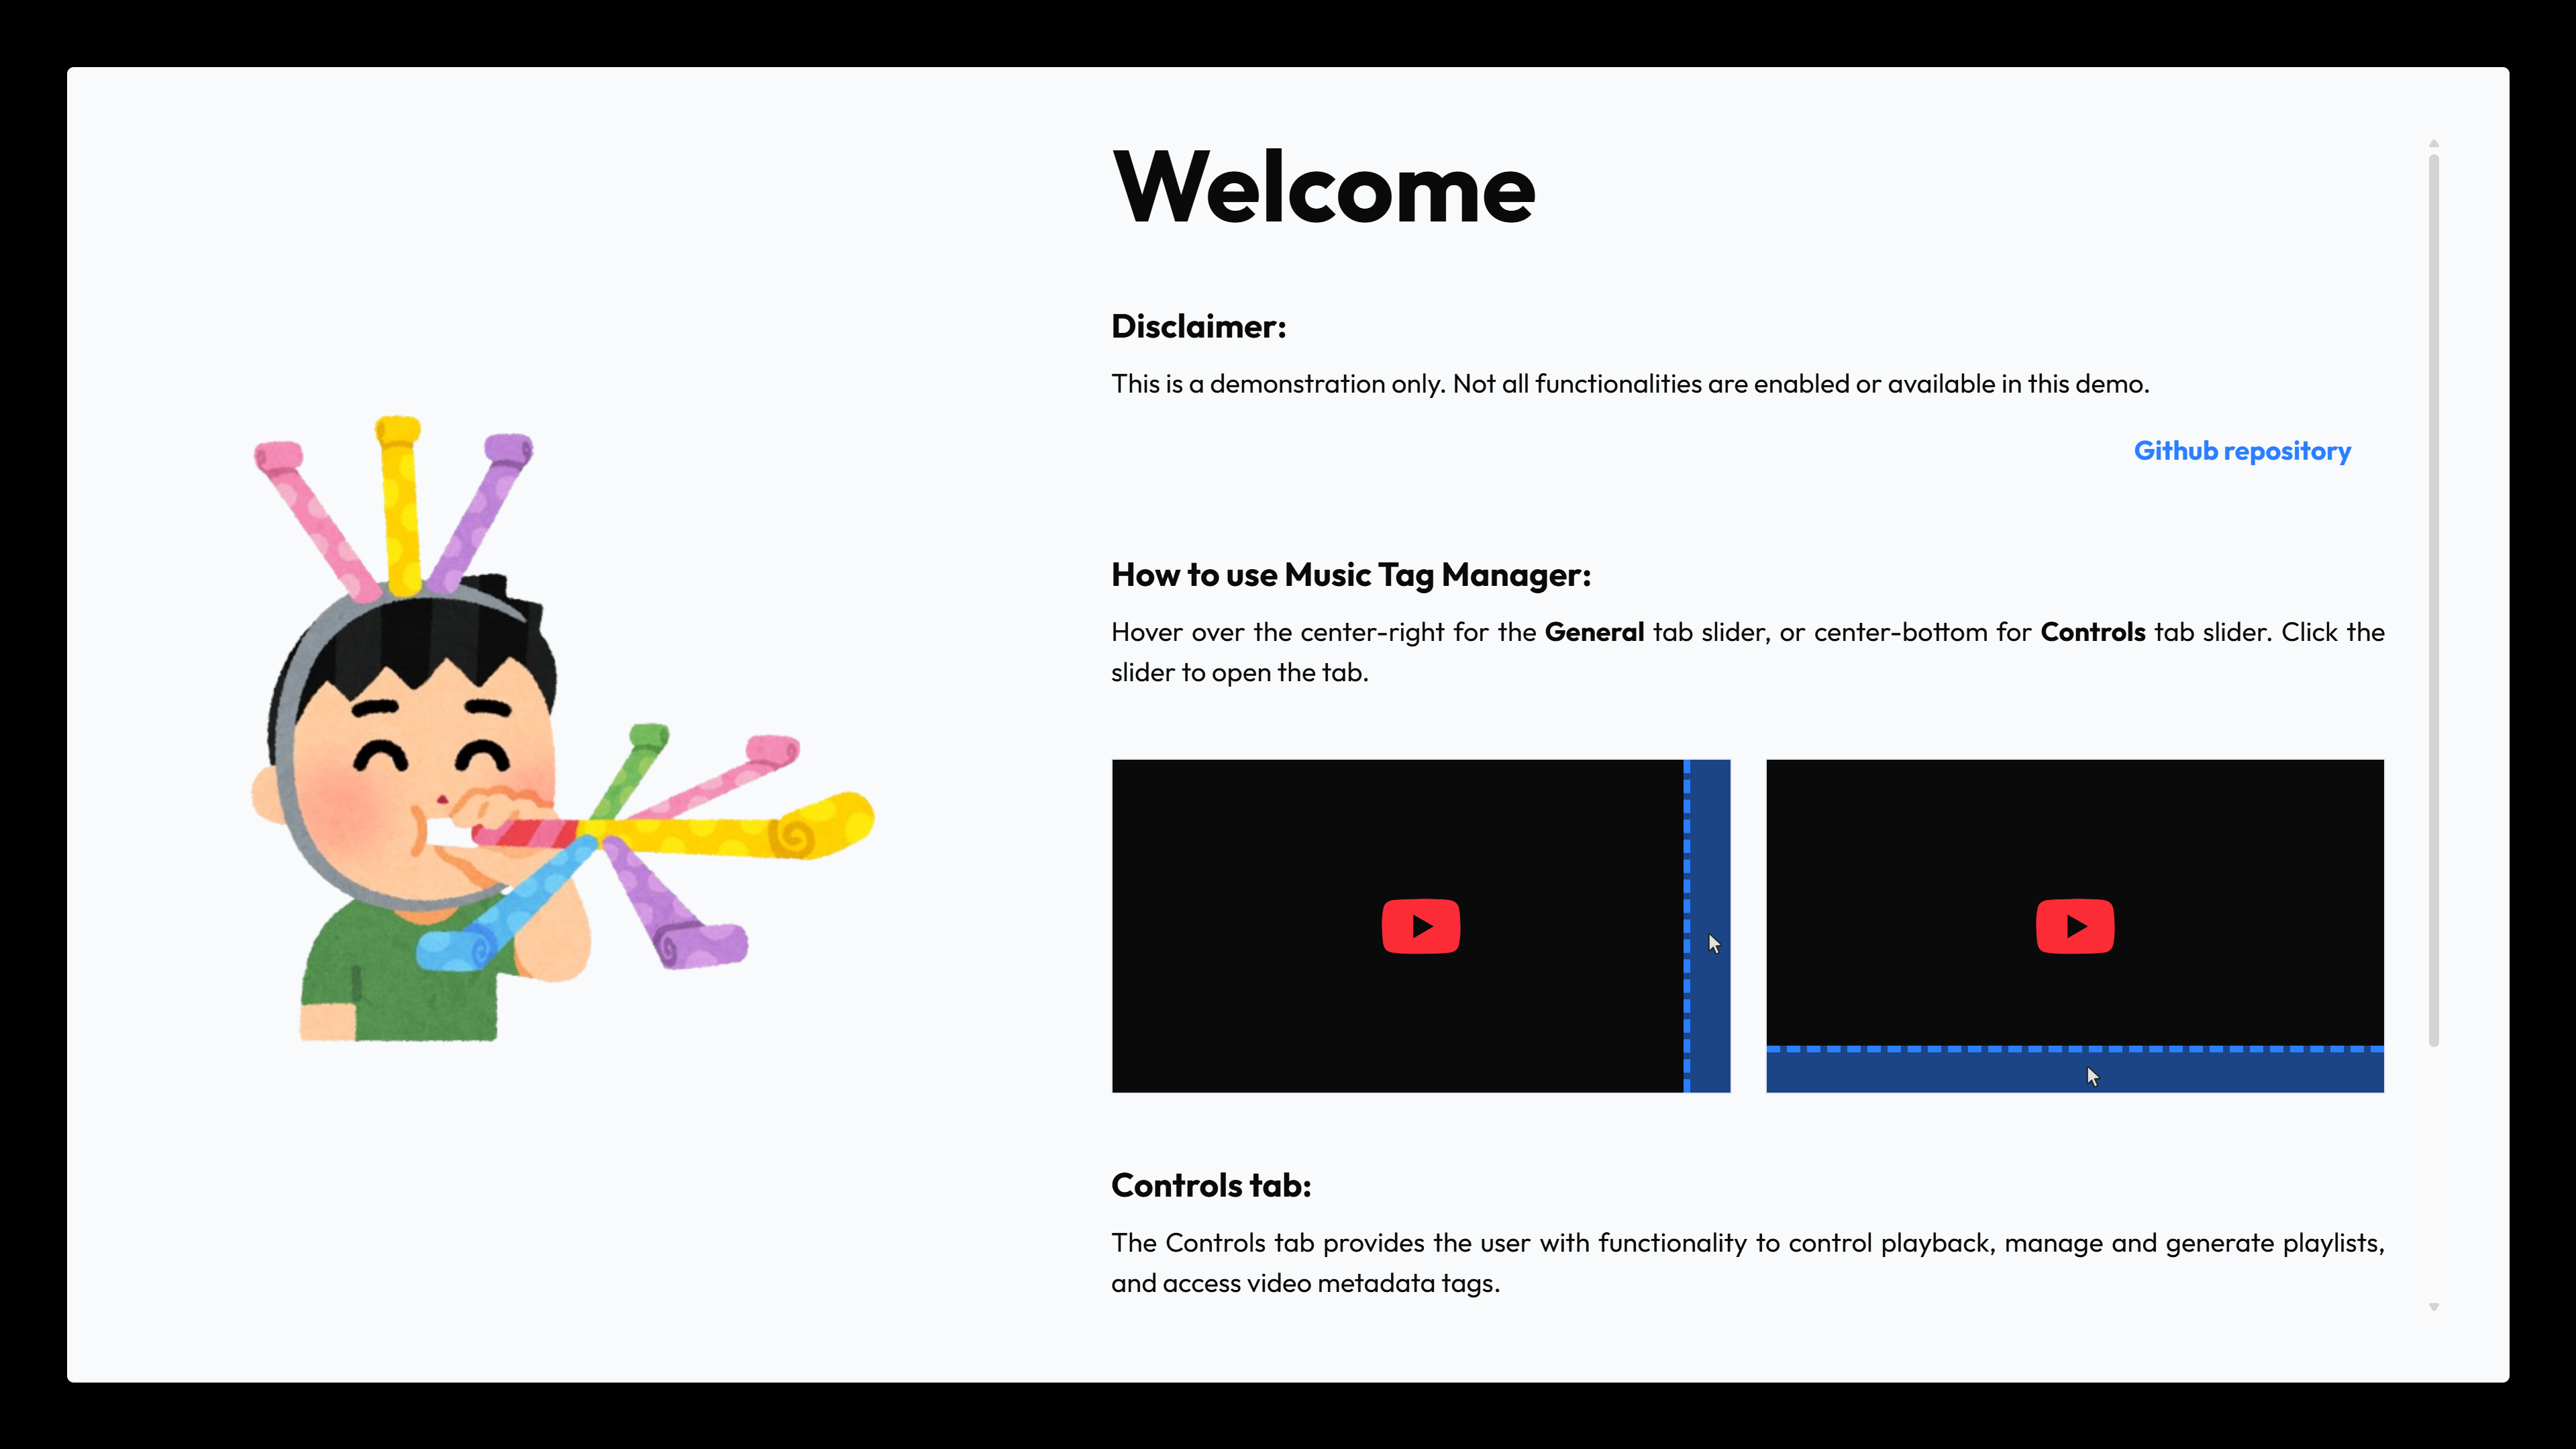2576x1449 pixels.
Task: Click the scrollbar up arrow
Action: point(2433,144)
